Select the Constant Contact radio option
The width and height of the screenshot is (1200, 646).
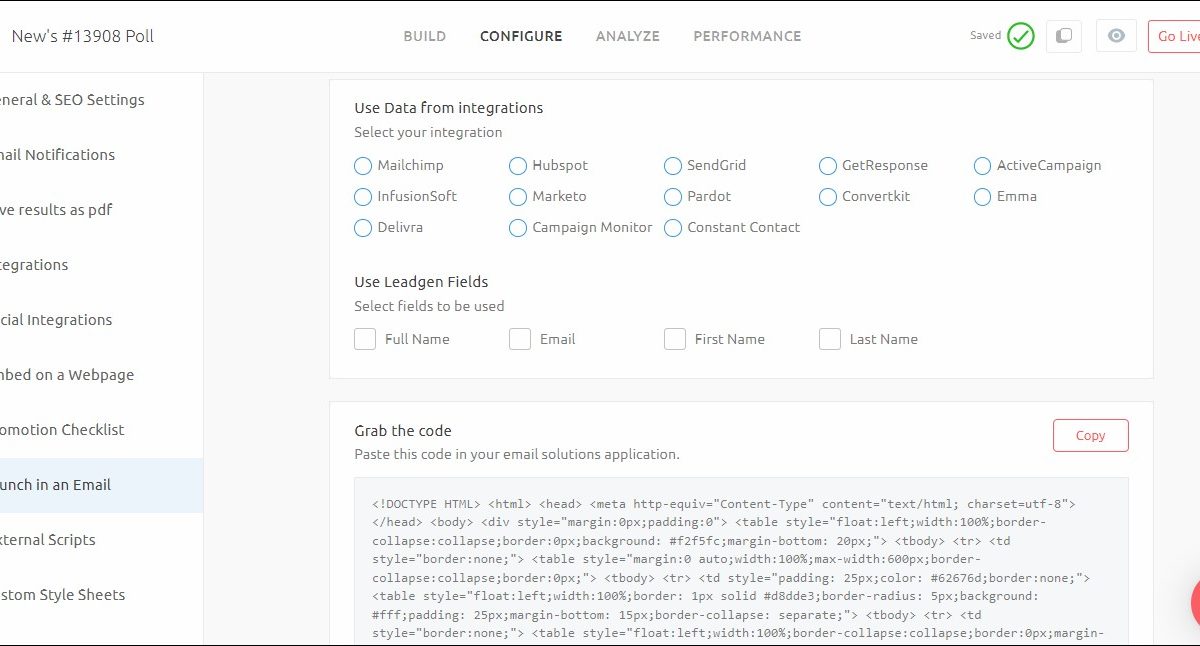point(673,228)
